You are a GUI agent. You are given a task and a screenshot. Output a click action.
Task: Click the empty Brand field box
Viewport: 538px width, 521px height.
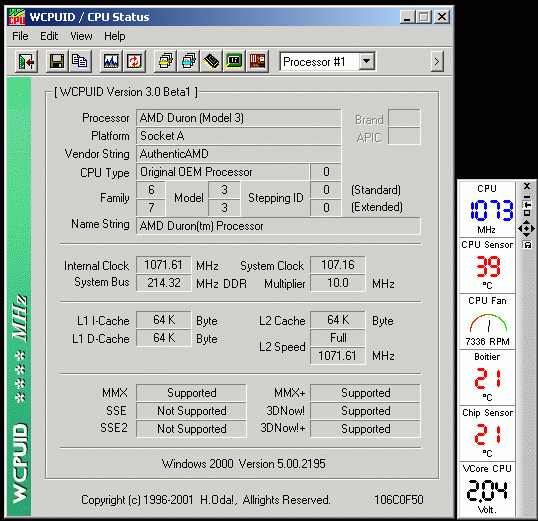(x=404, y=118)
